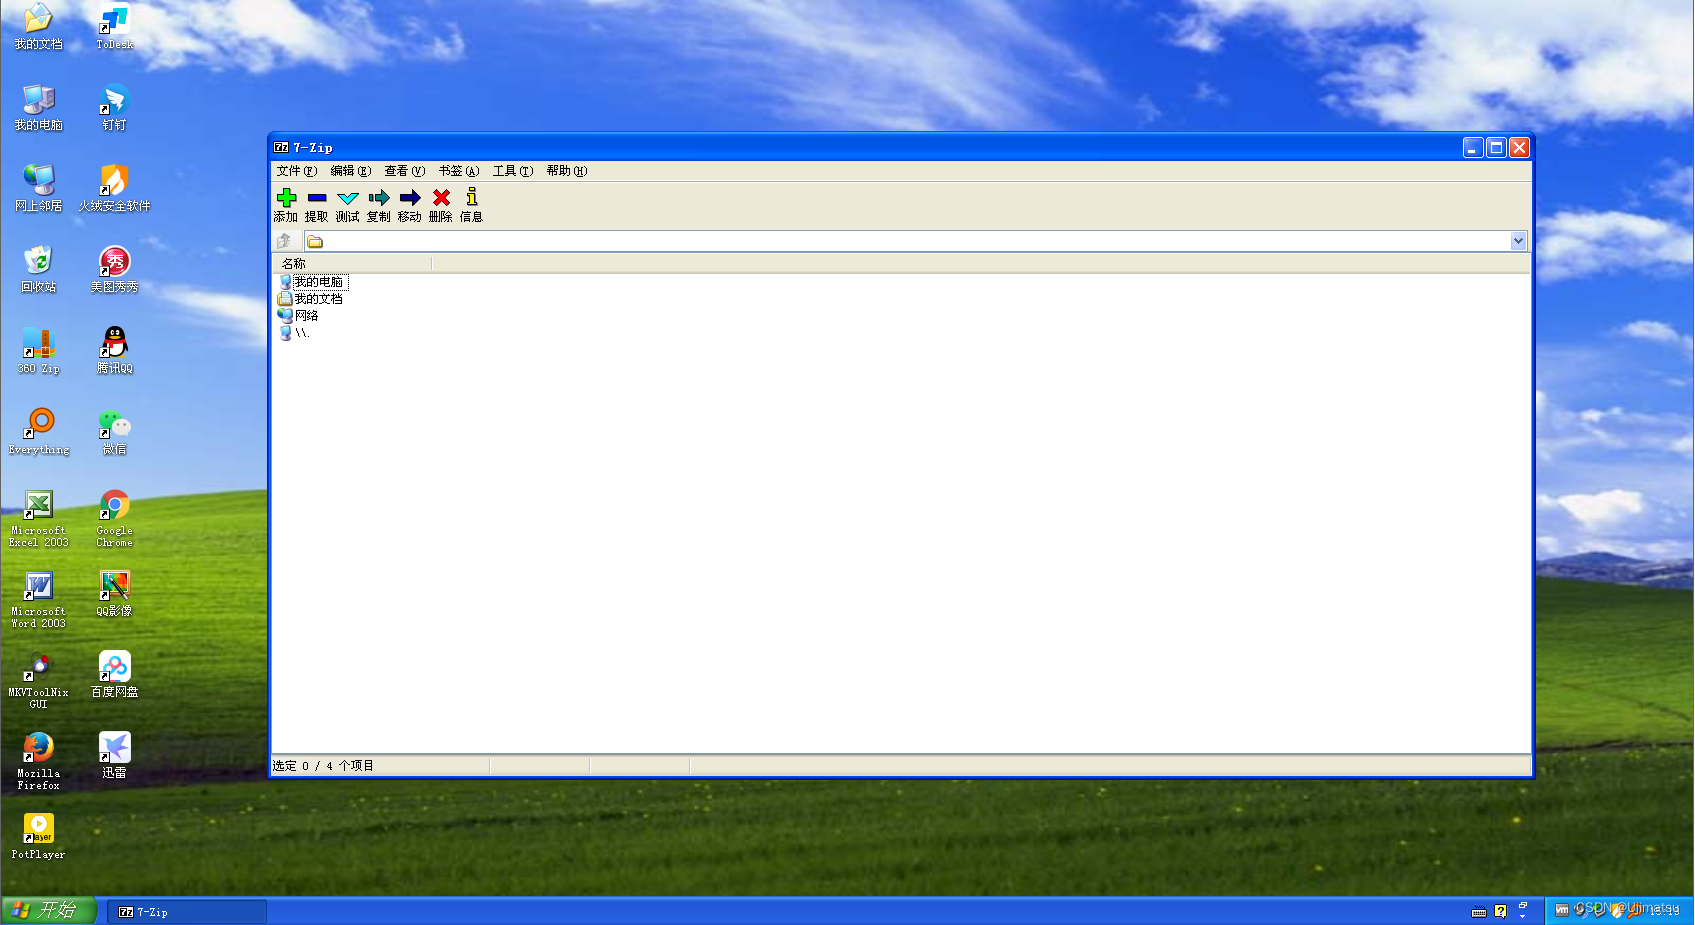Image resolution: width=1695 pixels, height=925 pixels.
Task: Open the 书签(A) menu
Action: pyautogui.click(x=458, y=171)
